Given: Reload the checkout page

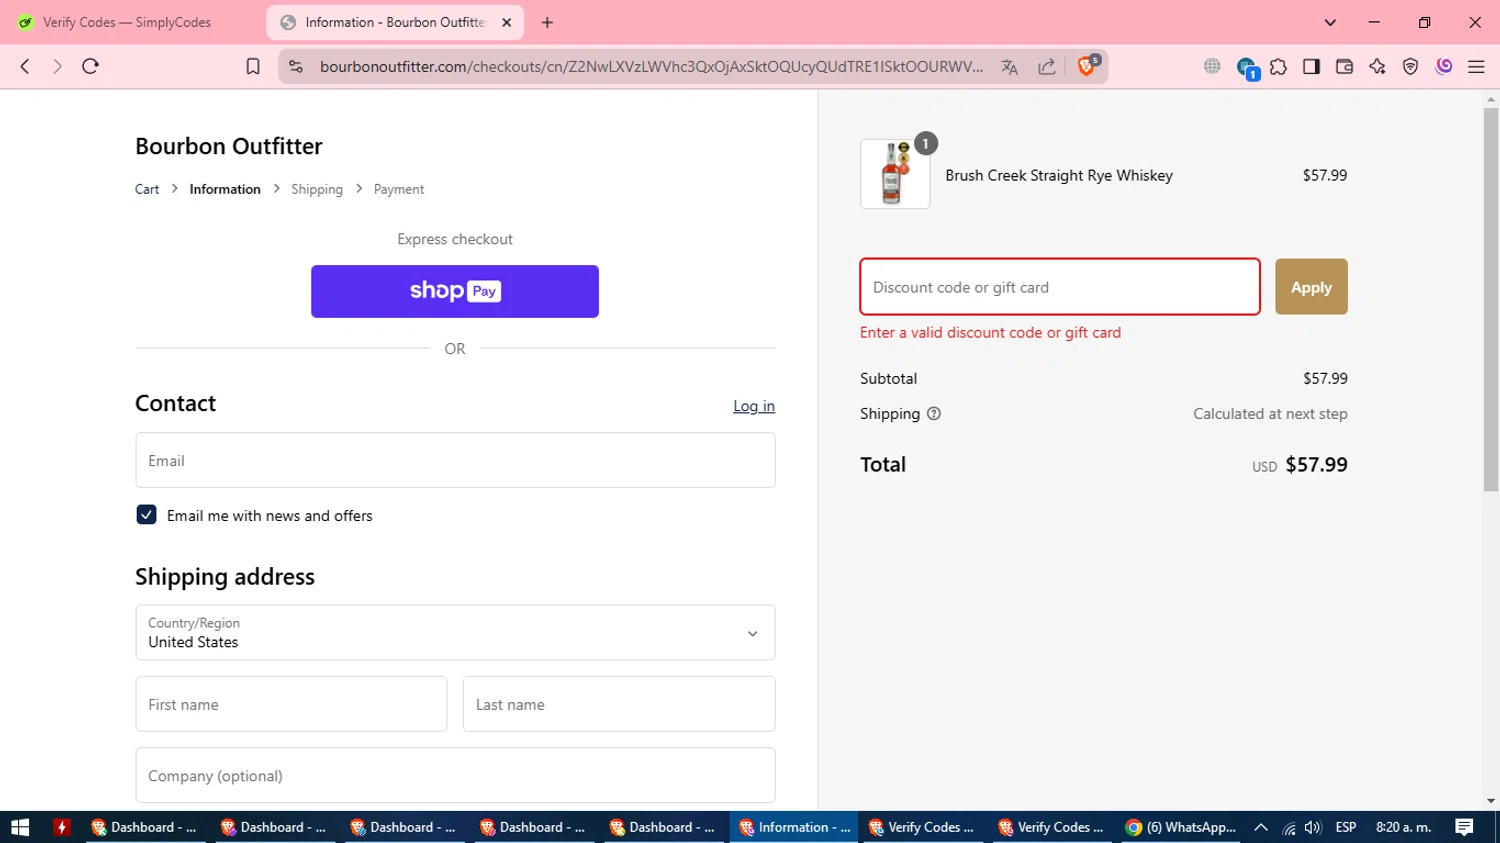Looking at the screenshot, I should 90,66.
